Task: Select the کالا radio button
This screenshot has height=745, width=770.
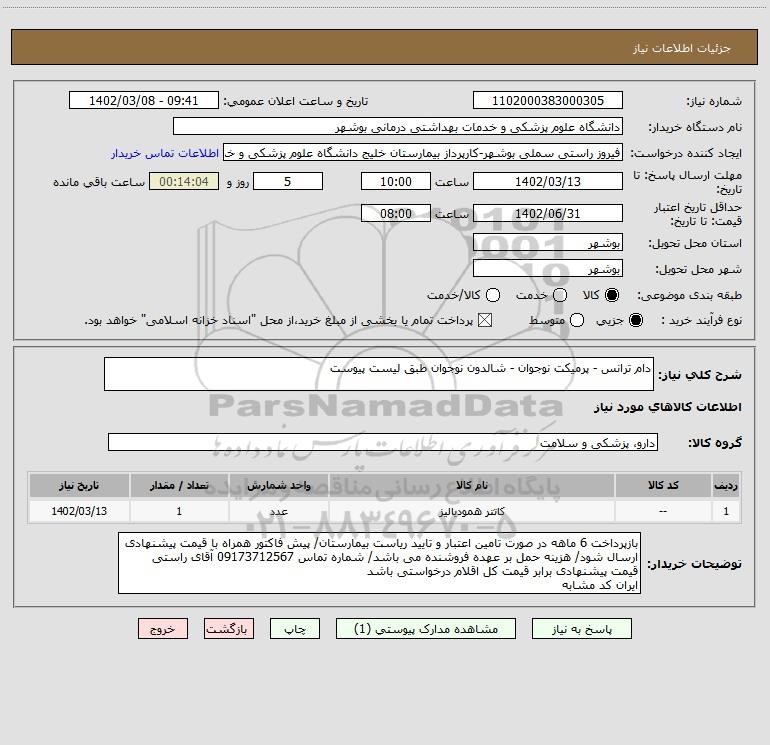Action: [612, 295]
